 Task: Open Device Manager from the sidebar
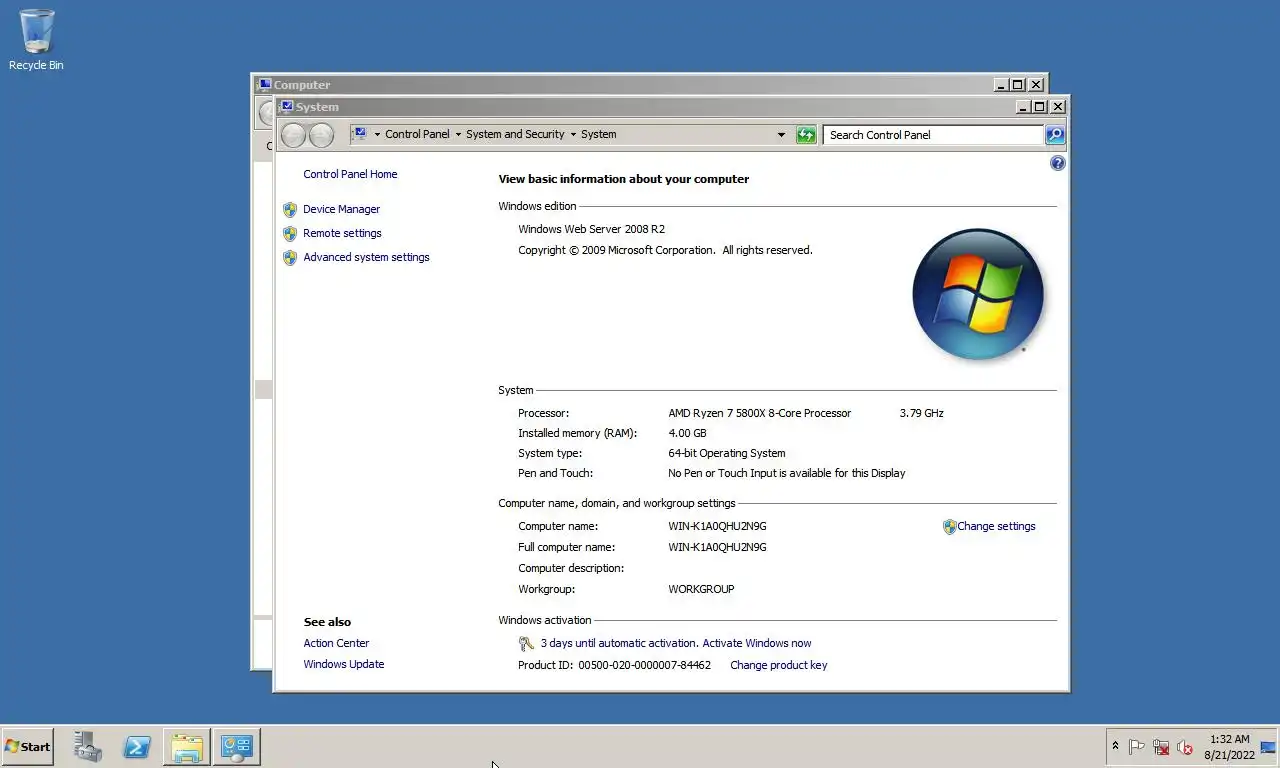(x=341, y=209)
